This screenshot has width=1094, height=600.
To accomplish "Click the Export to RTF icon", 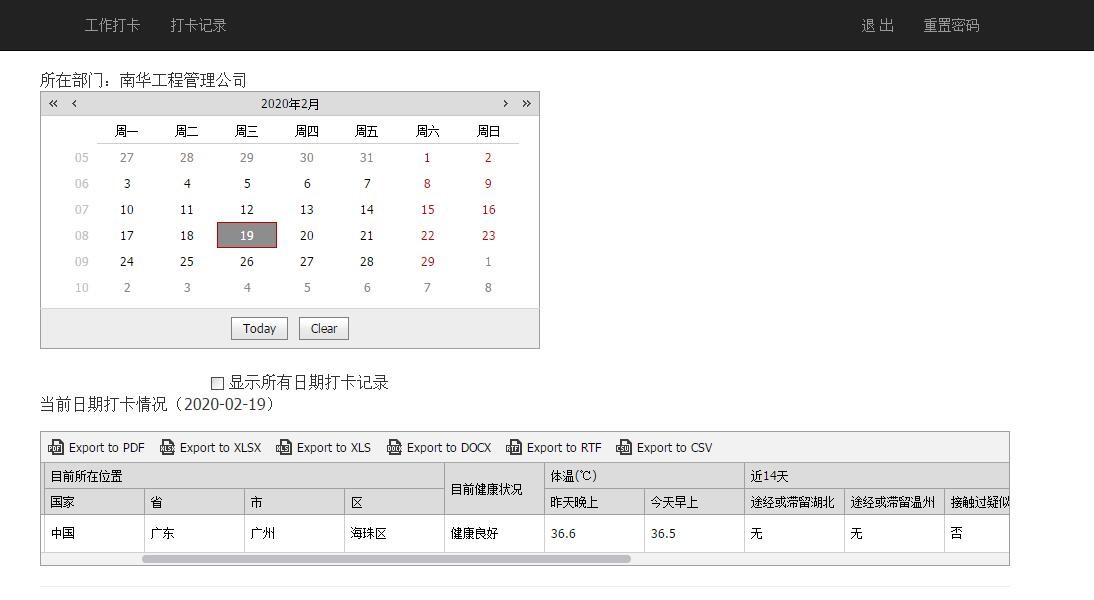I will pyautogui.click(x=514, y=448).
